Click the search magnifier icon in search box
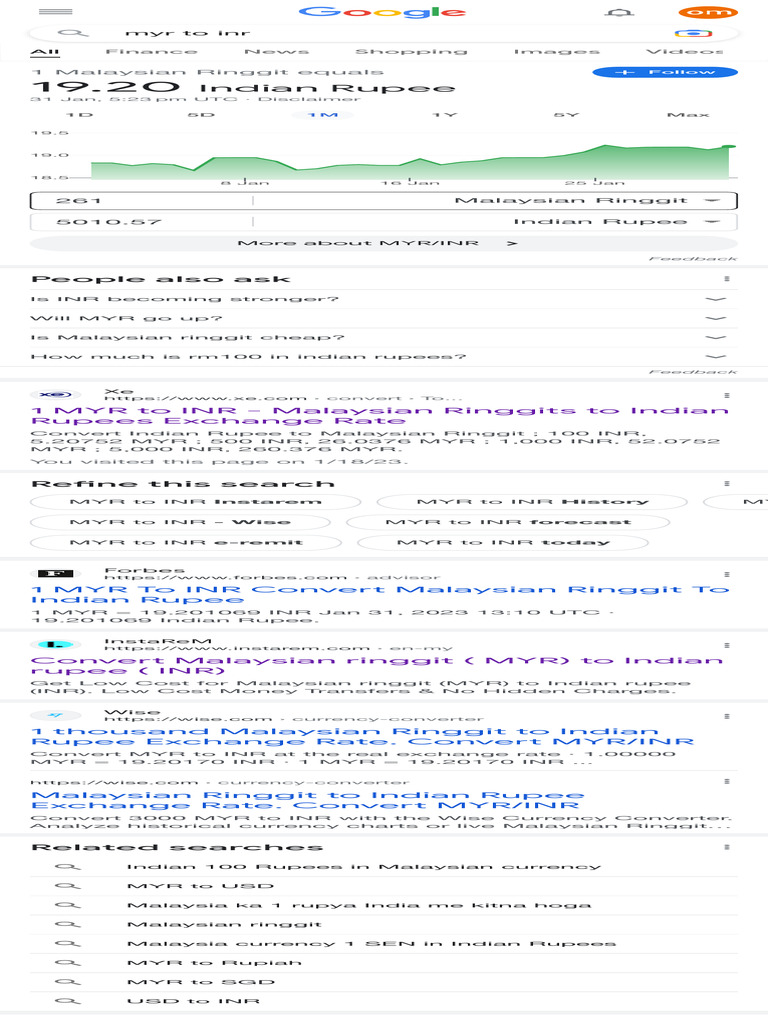Screen dimensions: 768x1024 (x=73, y=33)
